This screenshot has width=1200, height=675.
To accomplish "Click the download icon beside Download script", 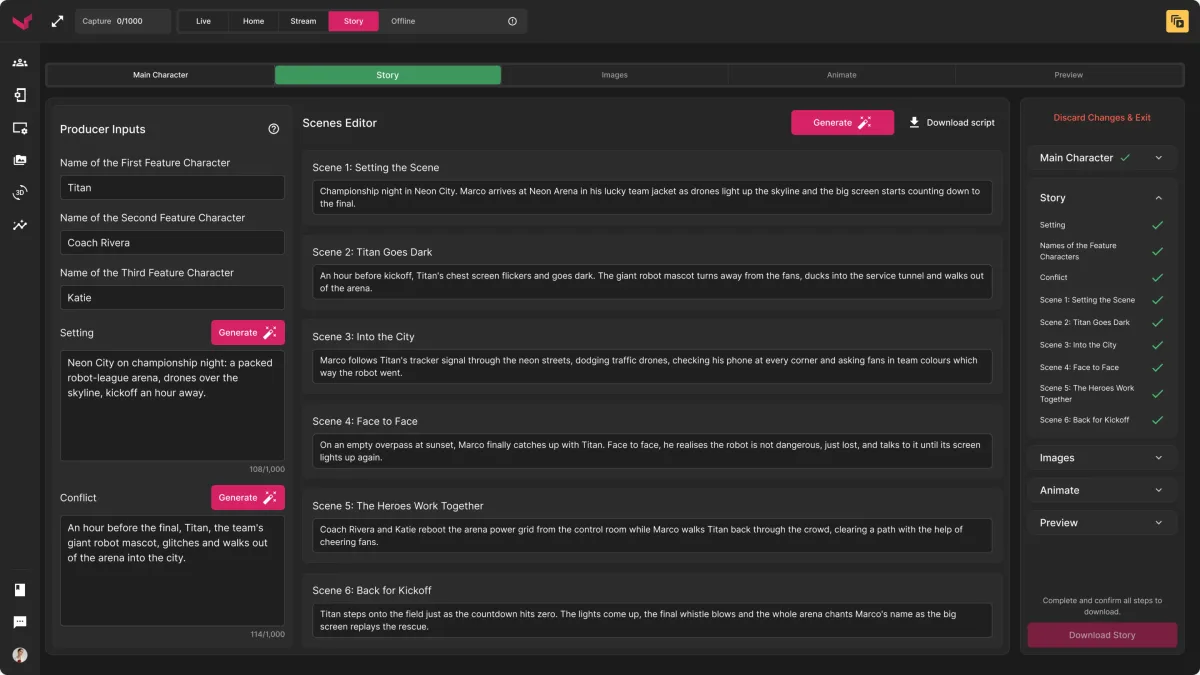I will pos(914,122).
